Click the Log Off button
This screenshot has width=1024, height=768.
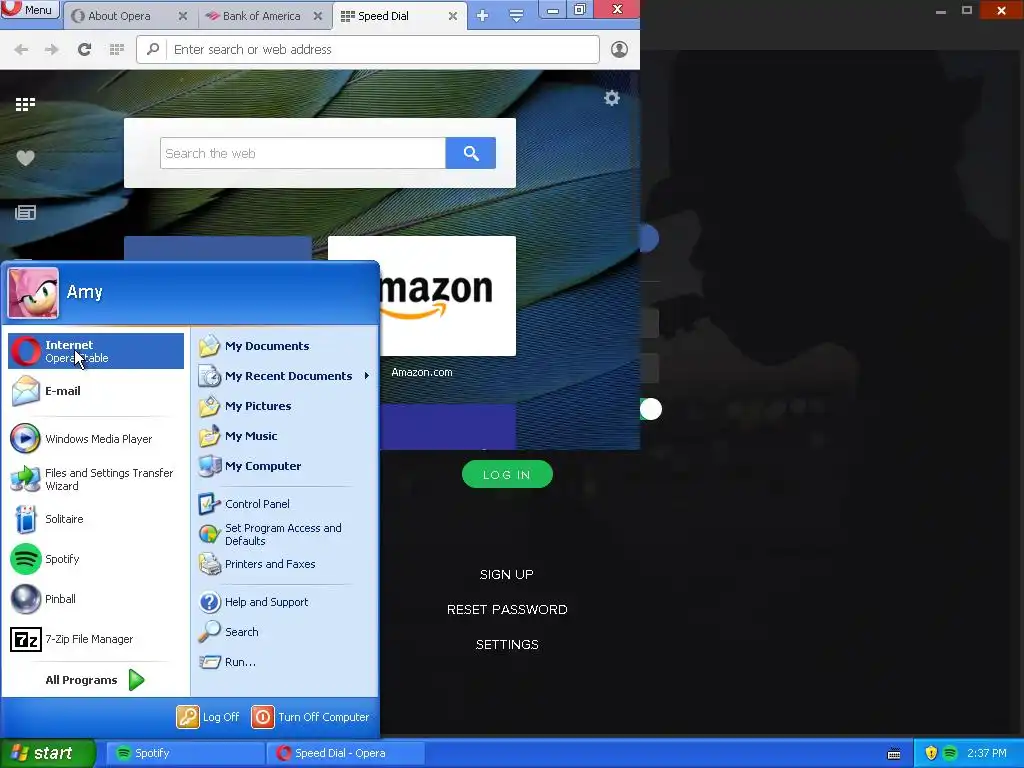tap(208, 717)
